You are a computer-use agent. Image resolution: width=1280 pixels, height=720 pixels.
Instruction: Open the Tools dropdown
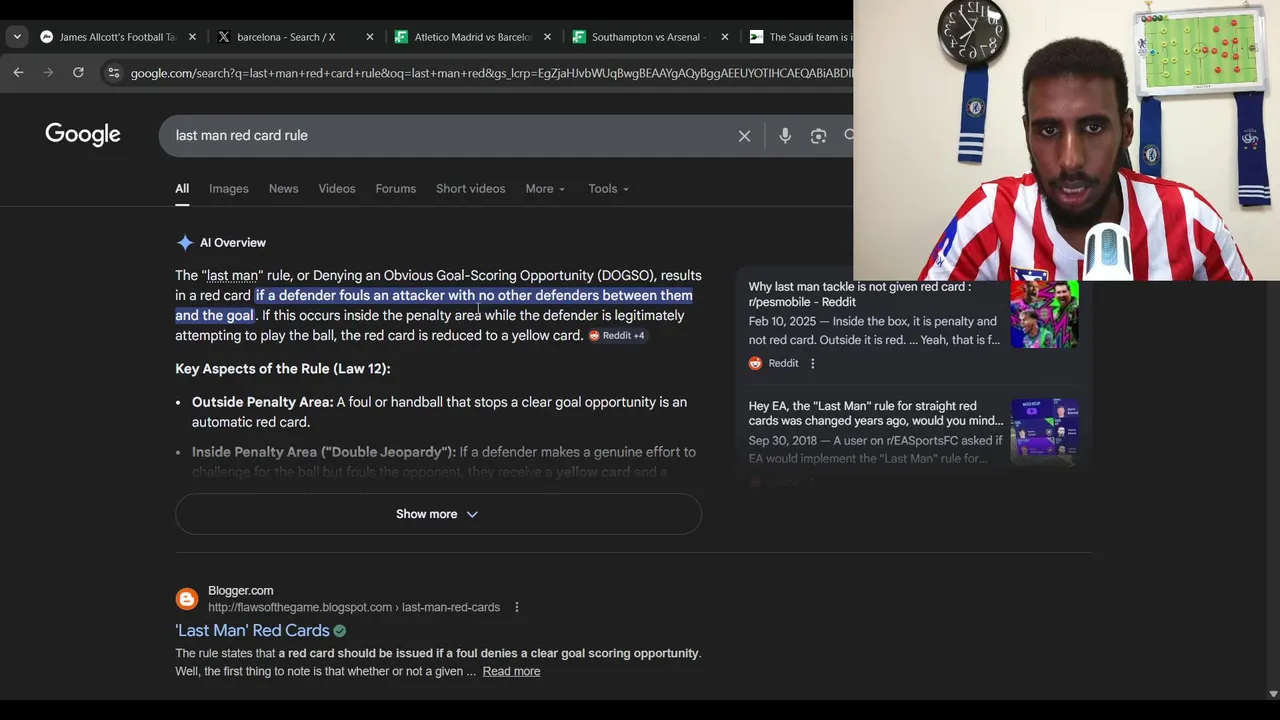pyautogui.click(x=608, y=188)
